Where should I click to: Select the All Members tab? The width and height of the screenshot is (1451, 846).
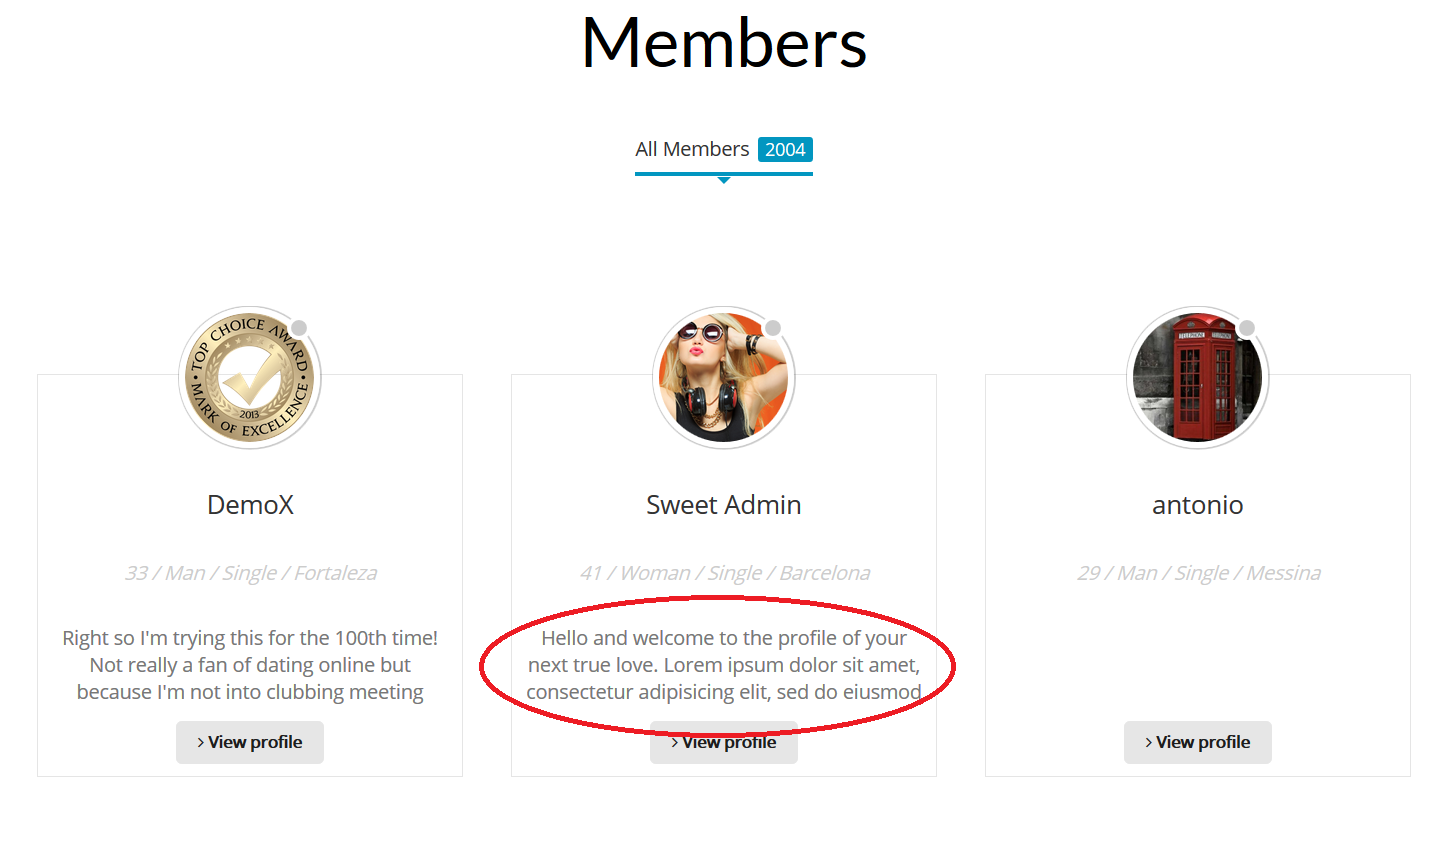(723, 150)
